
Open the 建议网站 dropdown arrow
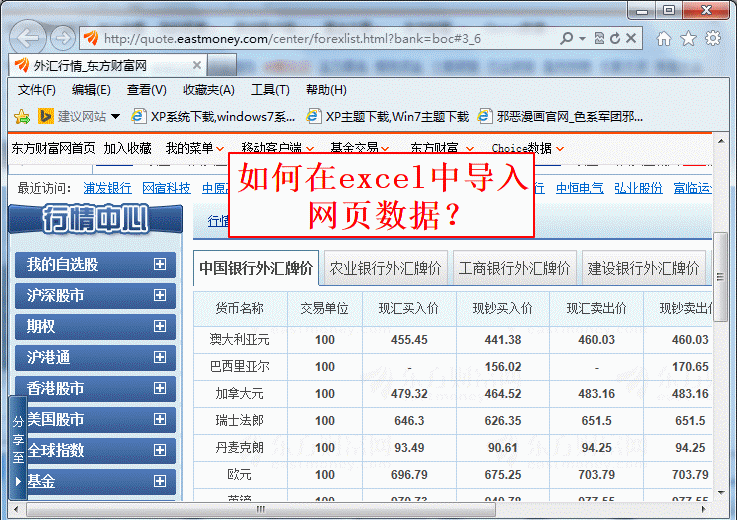tap(115, 117)
